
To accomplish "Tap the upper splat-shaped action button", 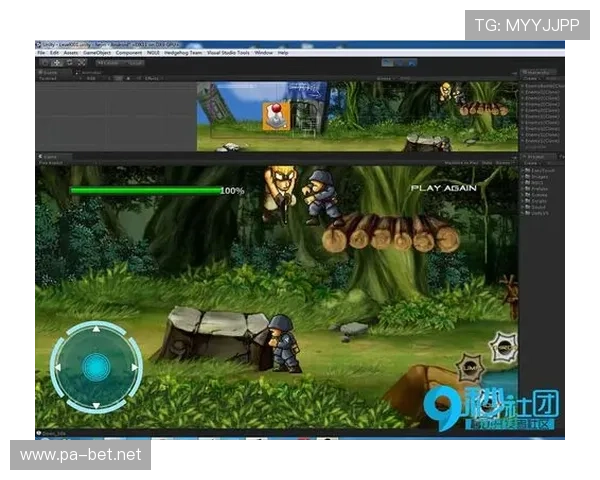I will point(504,348).
